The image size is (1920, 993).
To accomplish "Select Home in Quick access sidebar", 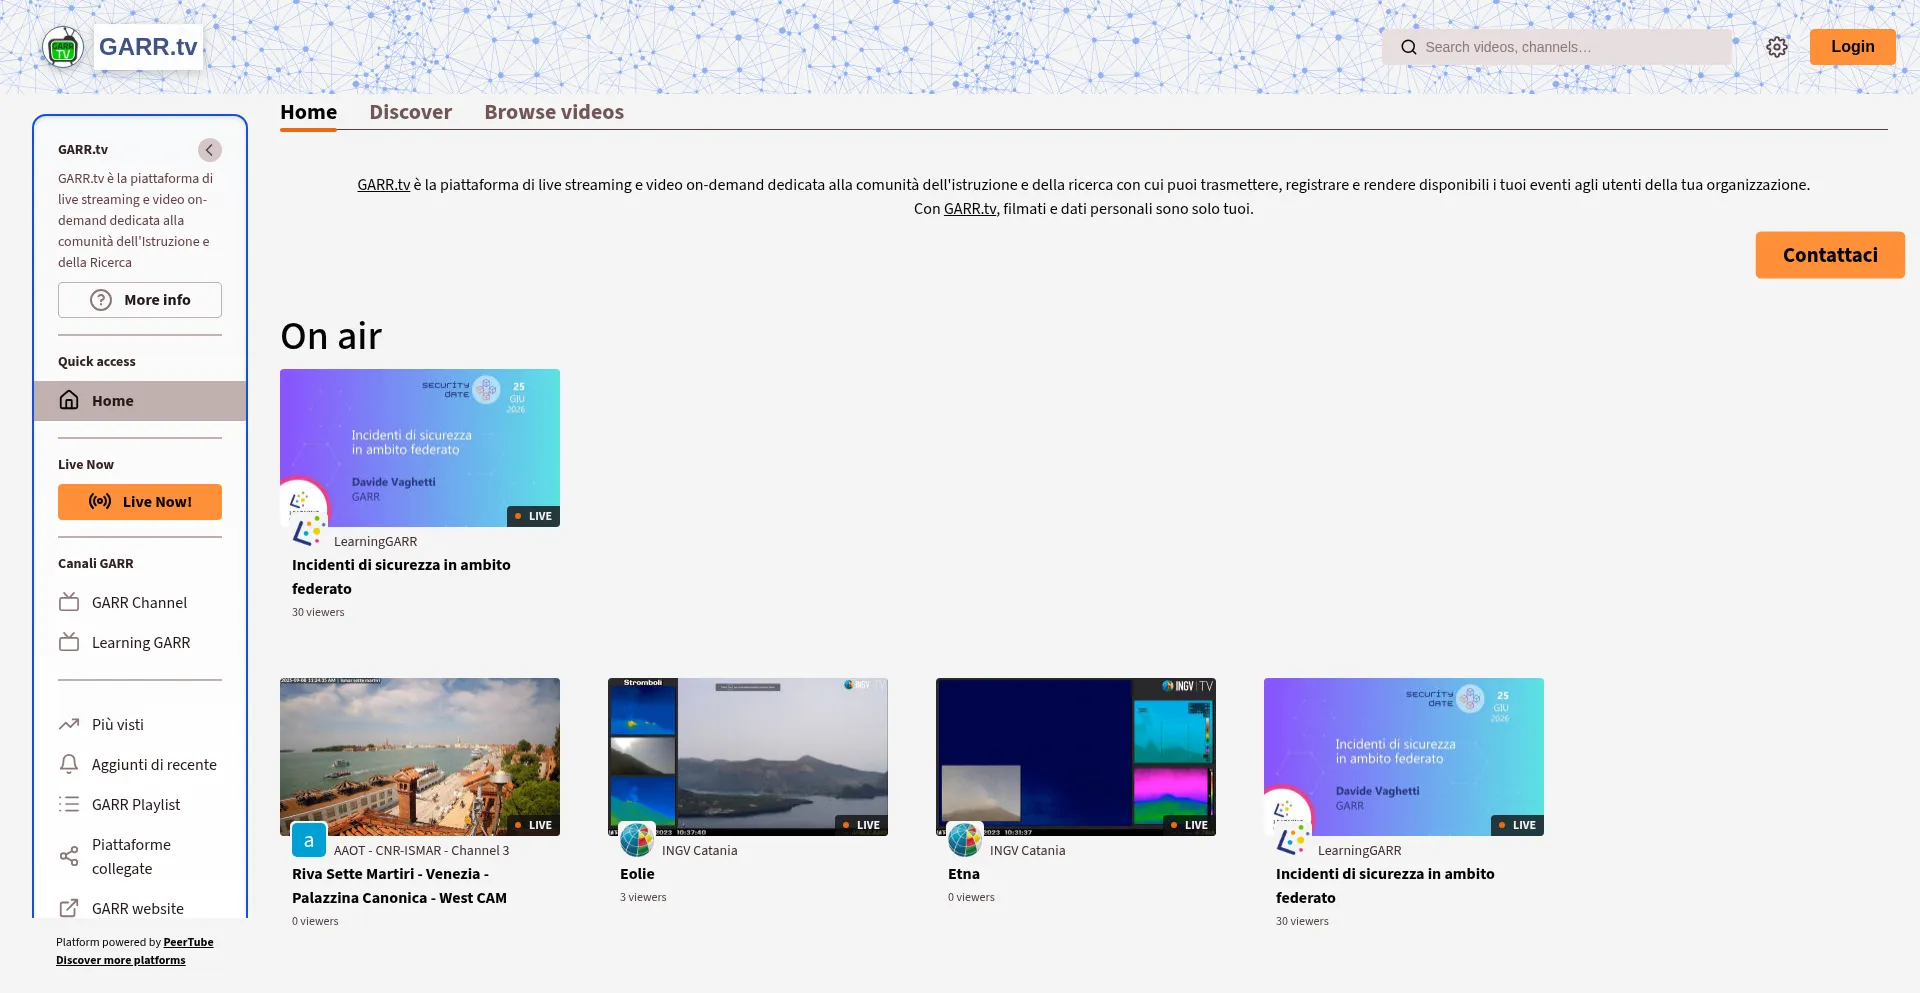I will click(140, 401).
